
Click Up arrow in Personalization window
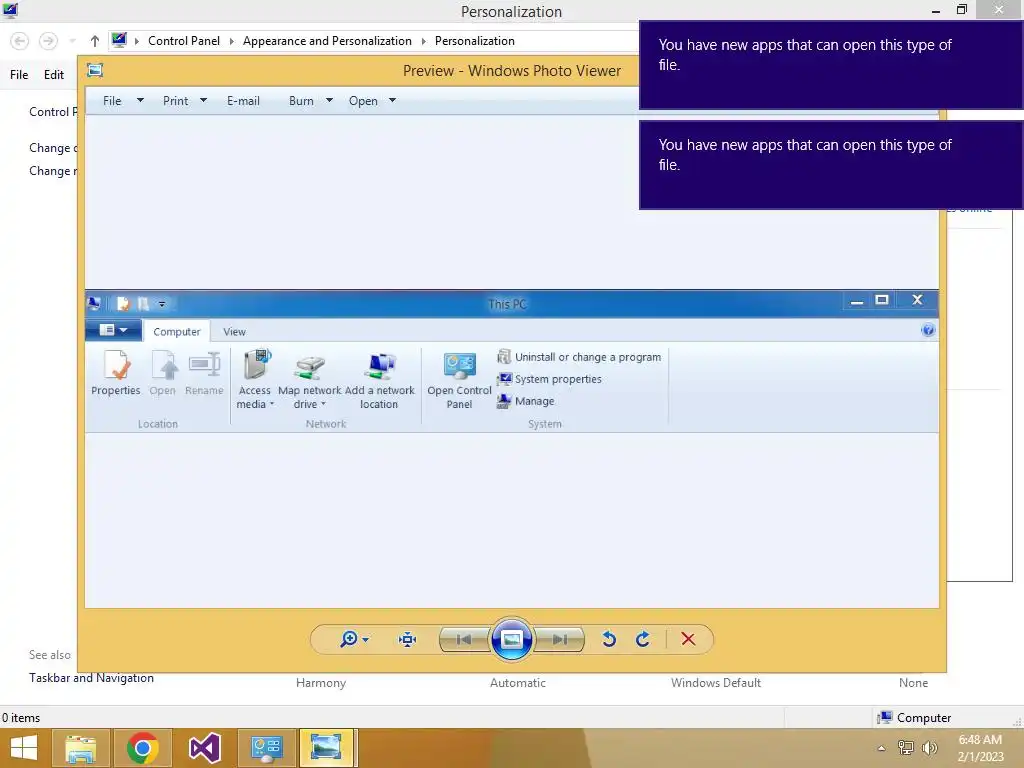point(95,41)
